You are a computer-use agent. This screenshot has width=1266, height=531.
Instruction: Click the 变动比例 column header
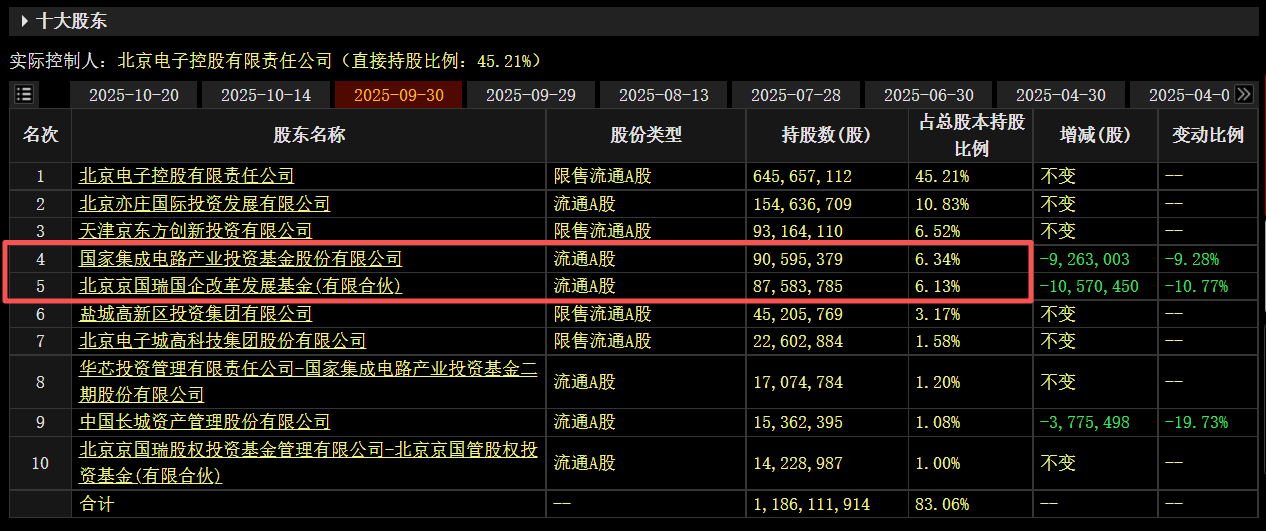(1208, 135)
